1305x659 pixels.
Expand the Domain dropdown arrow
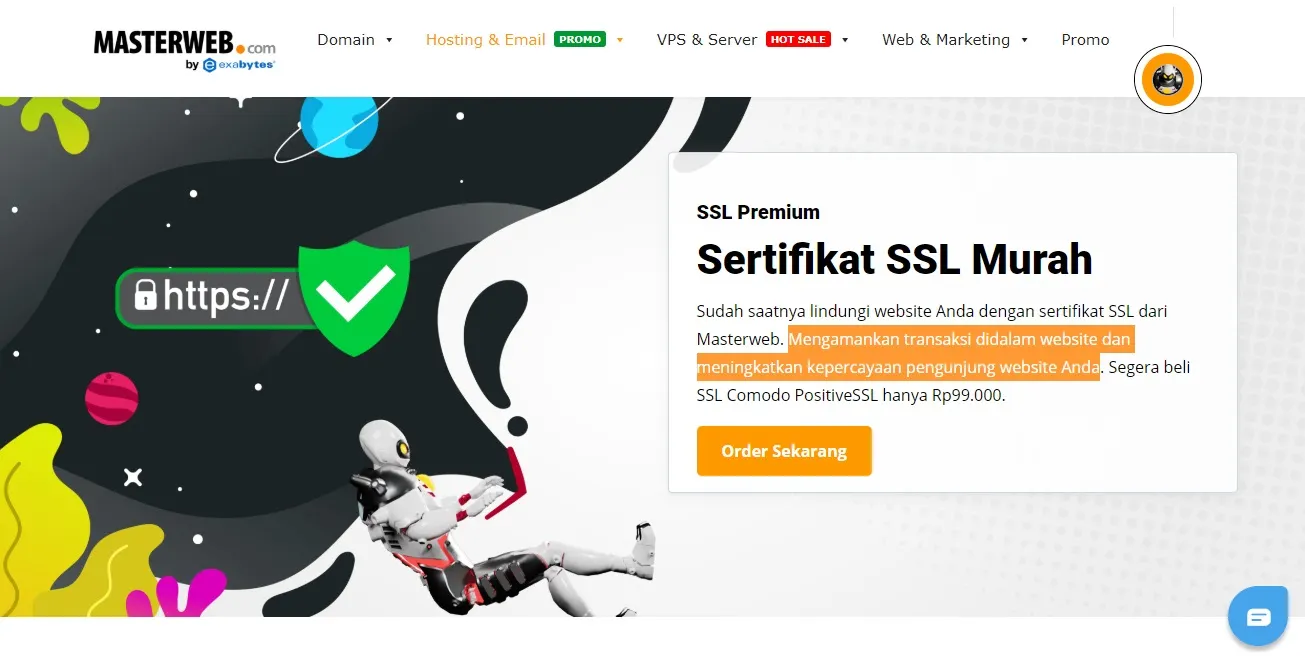(389, 41)
